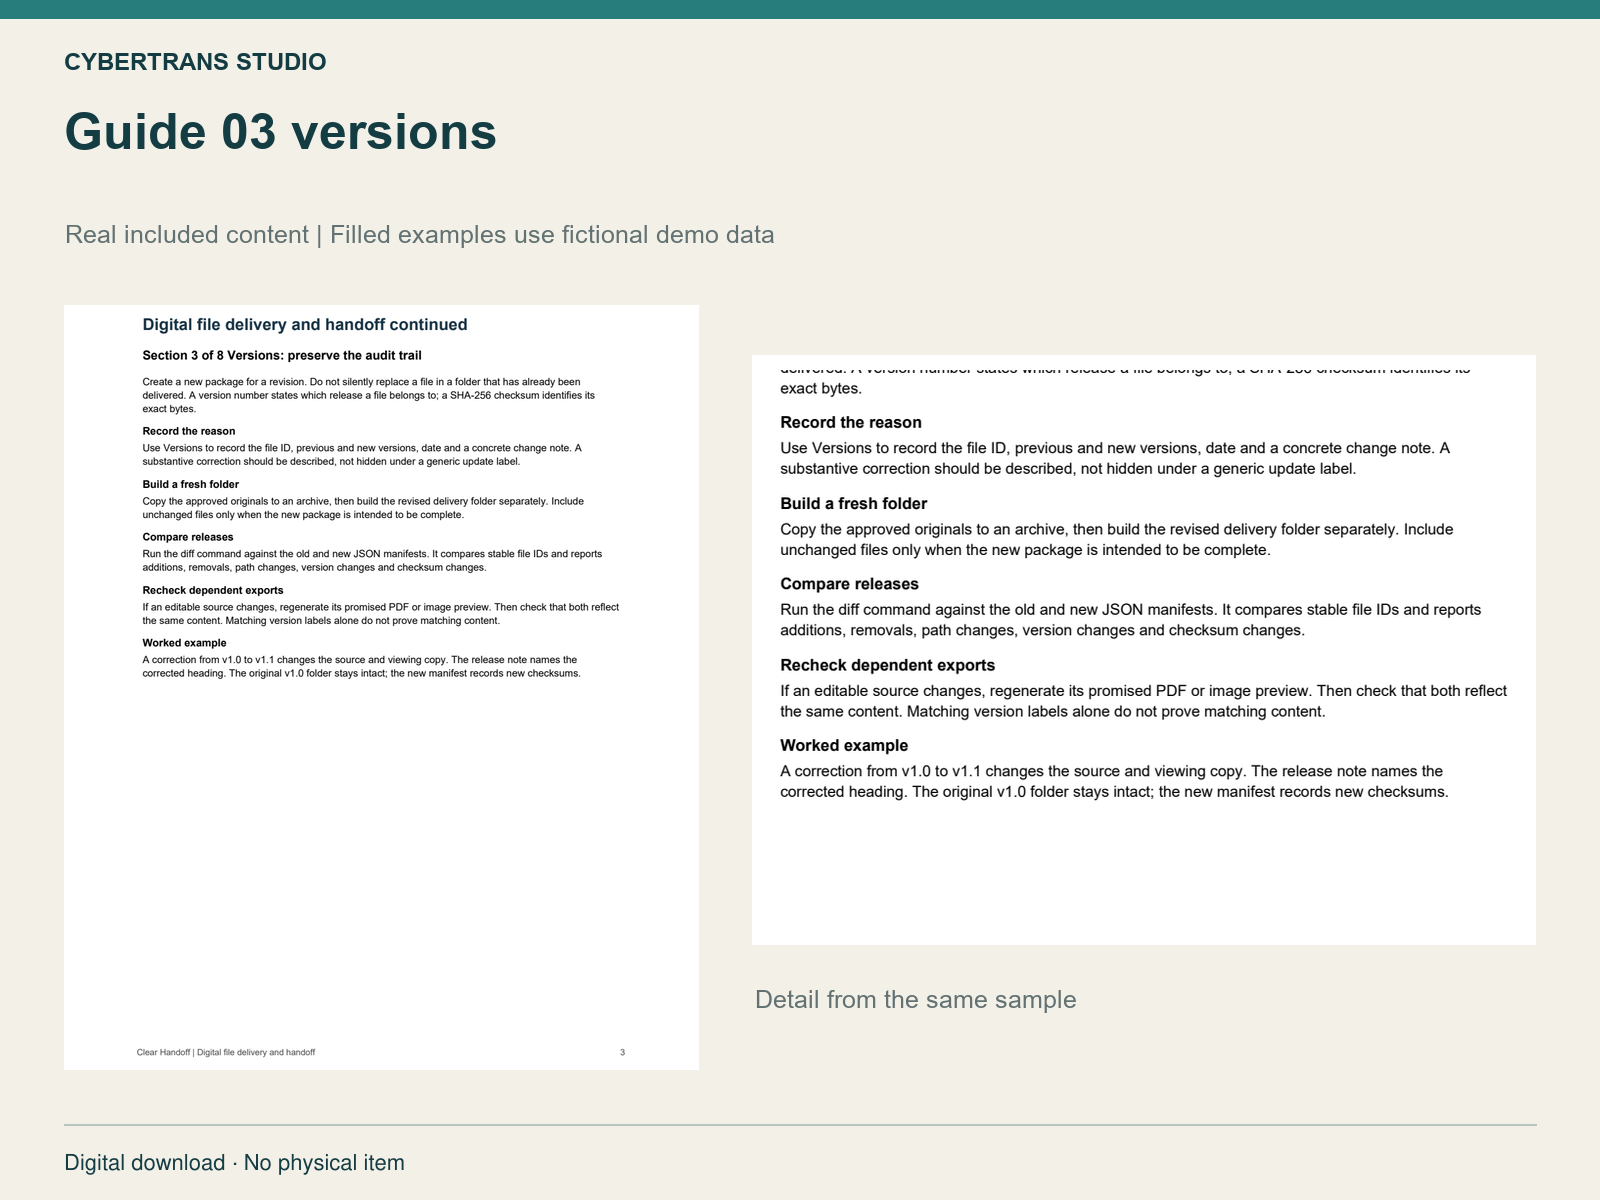This screenshot has height=1200, width=1600.
Task: Click 'Worked example' heading in left page
Action: point(185,643)
